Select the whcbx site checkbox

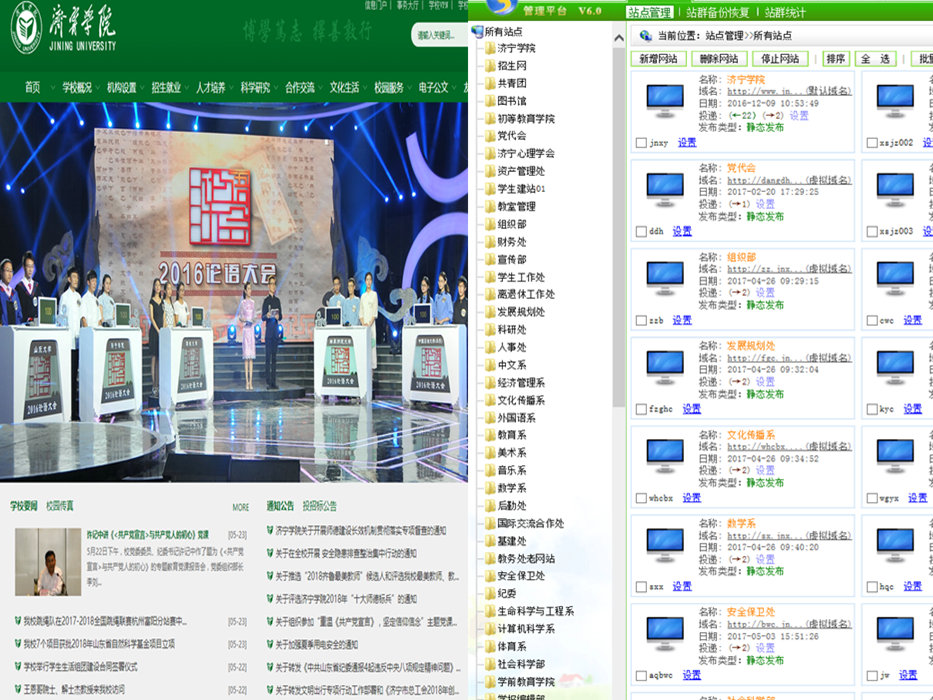tap(641, 498)
